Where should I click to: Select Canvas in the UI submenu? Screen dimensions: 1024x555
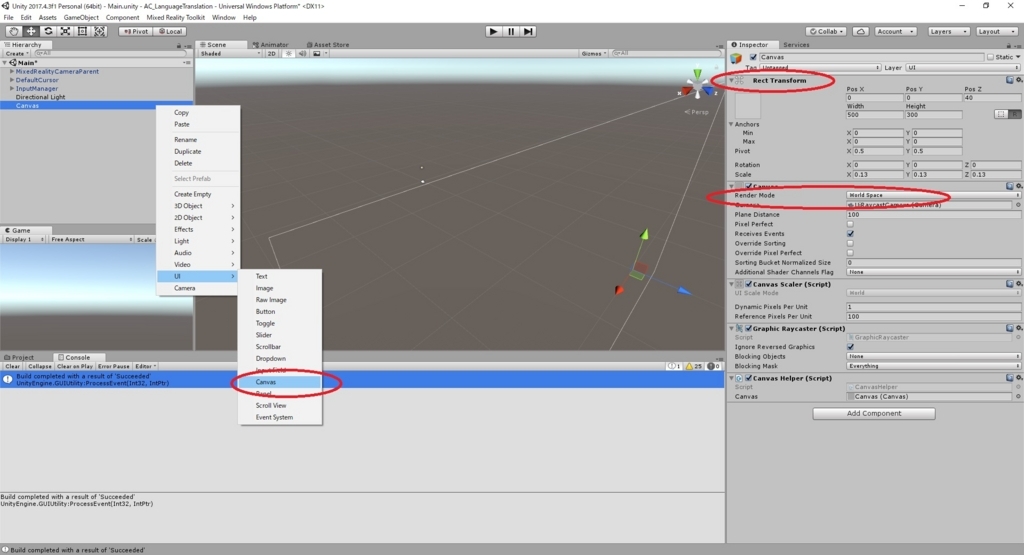(281, 382)
